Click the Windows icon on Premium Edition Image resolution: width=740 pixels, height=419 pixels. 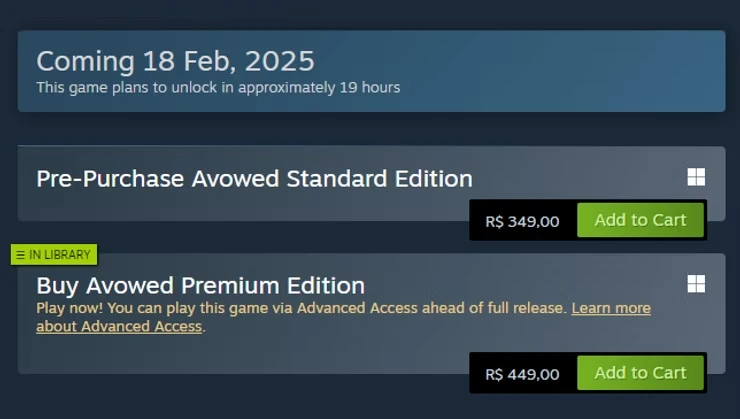(x=696, y=284)
